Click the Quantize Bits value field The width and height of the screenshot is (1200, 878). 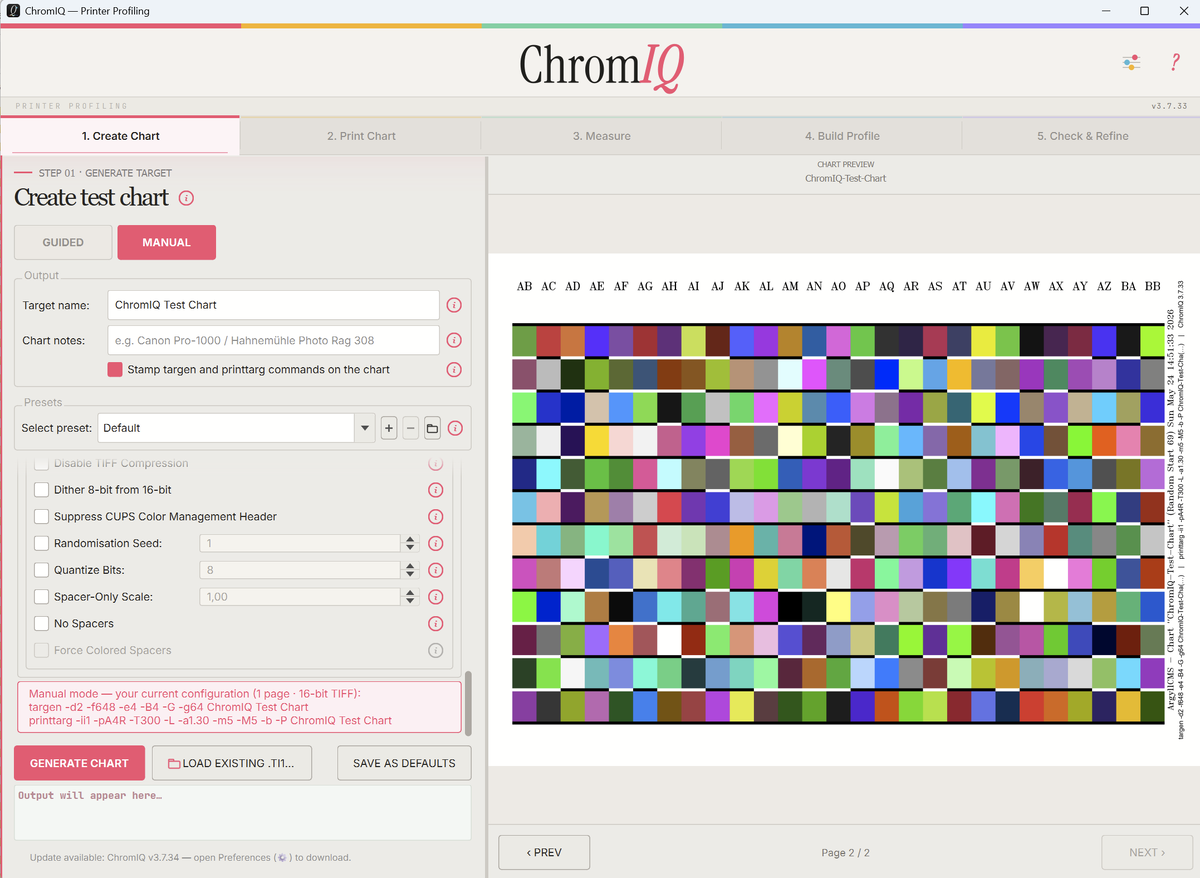tap(300, 570)
